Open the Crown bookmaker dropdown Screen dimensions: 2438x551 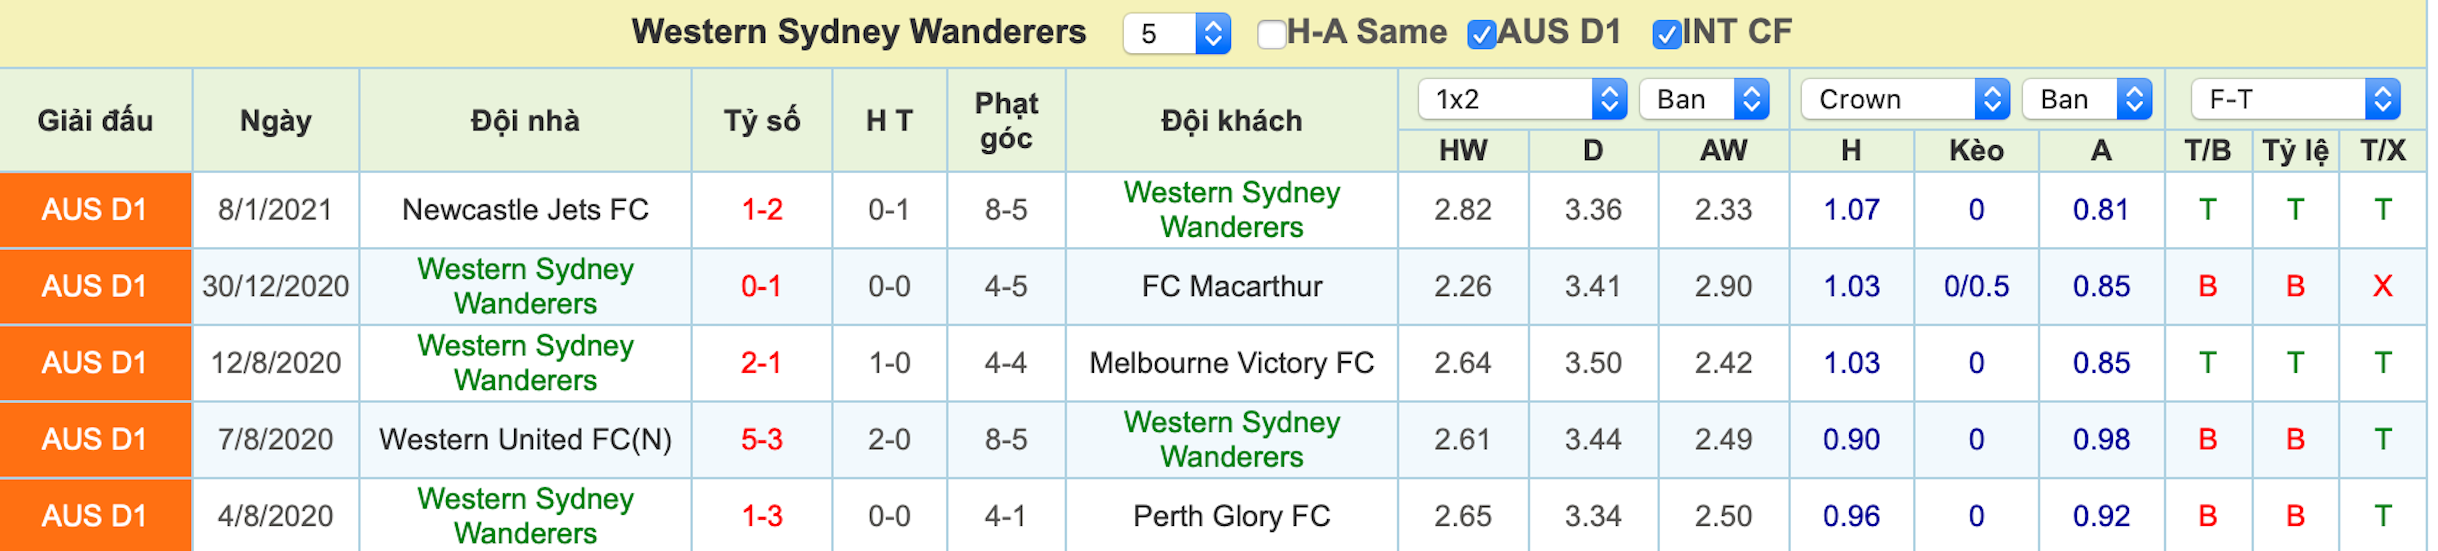pos(1905,99)
